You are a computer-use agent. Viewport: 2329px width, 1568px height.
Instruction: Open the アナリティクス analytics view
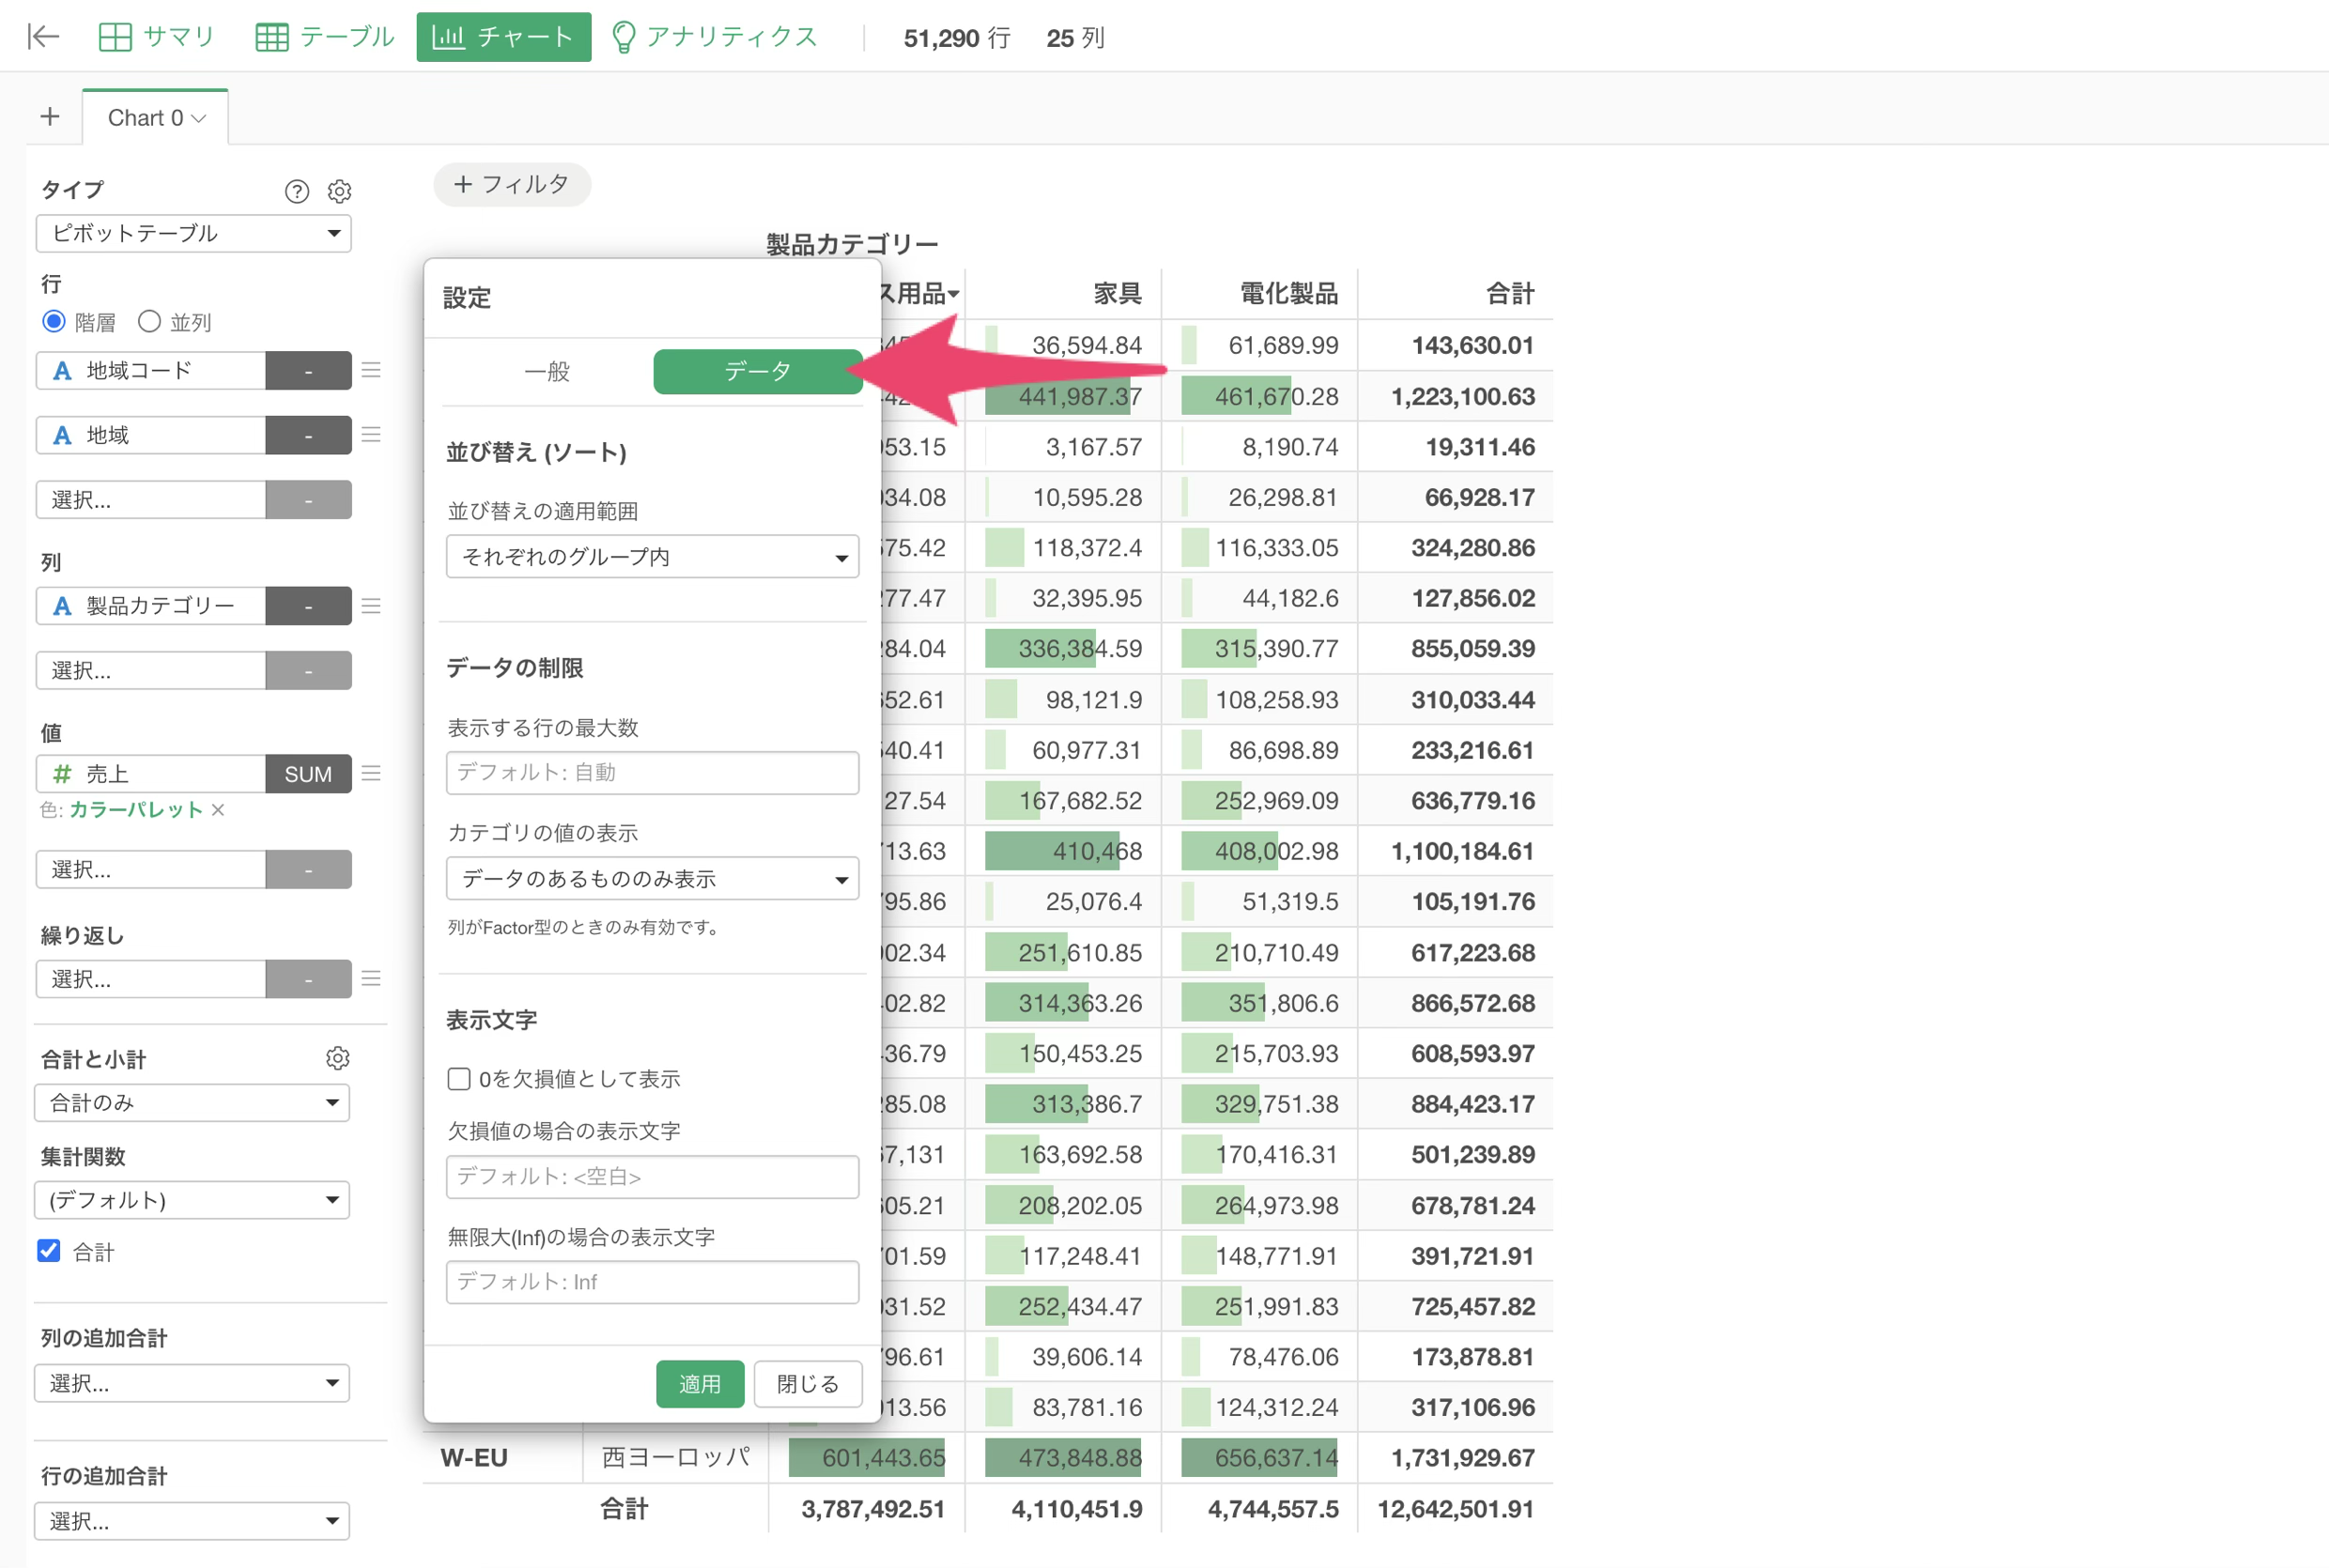pyautogui.click(x=715, y=37)
